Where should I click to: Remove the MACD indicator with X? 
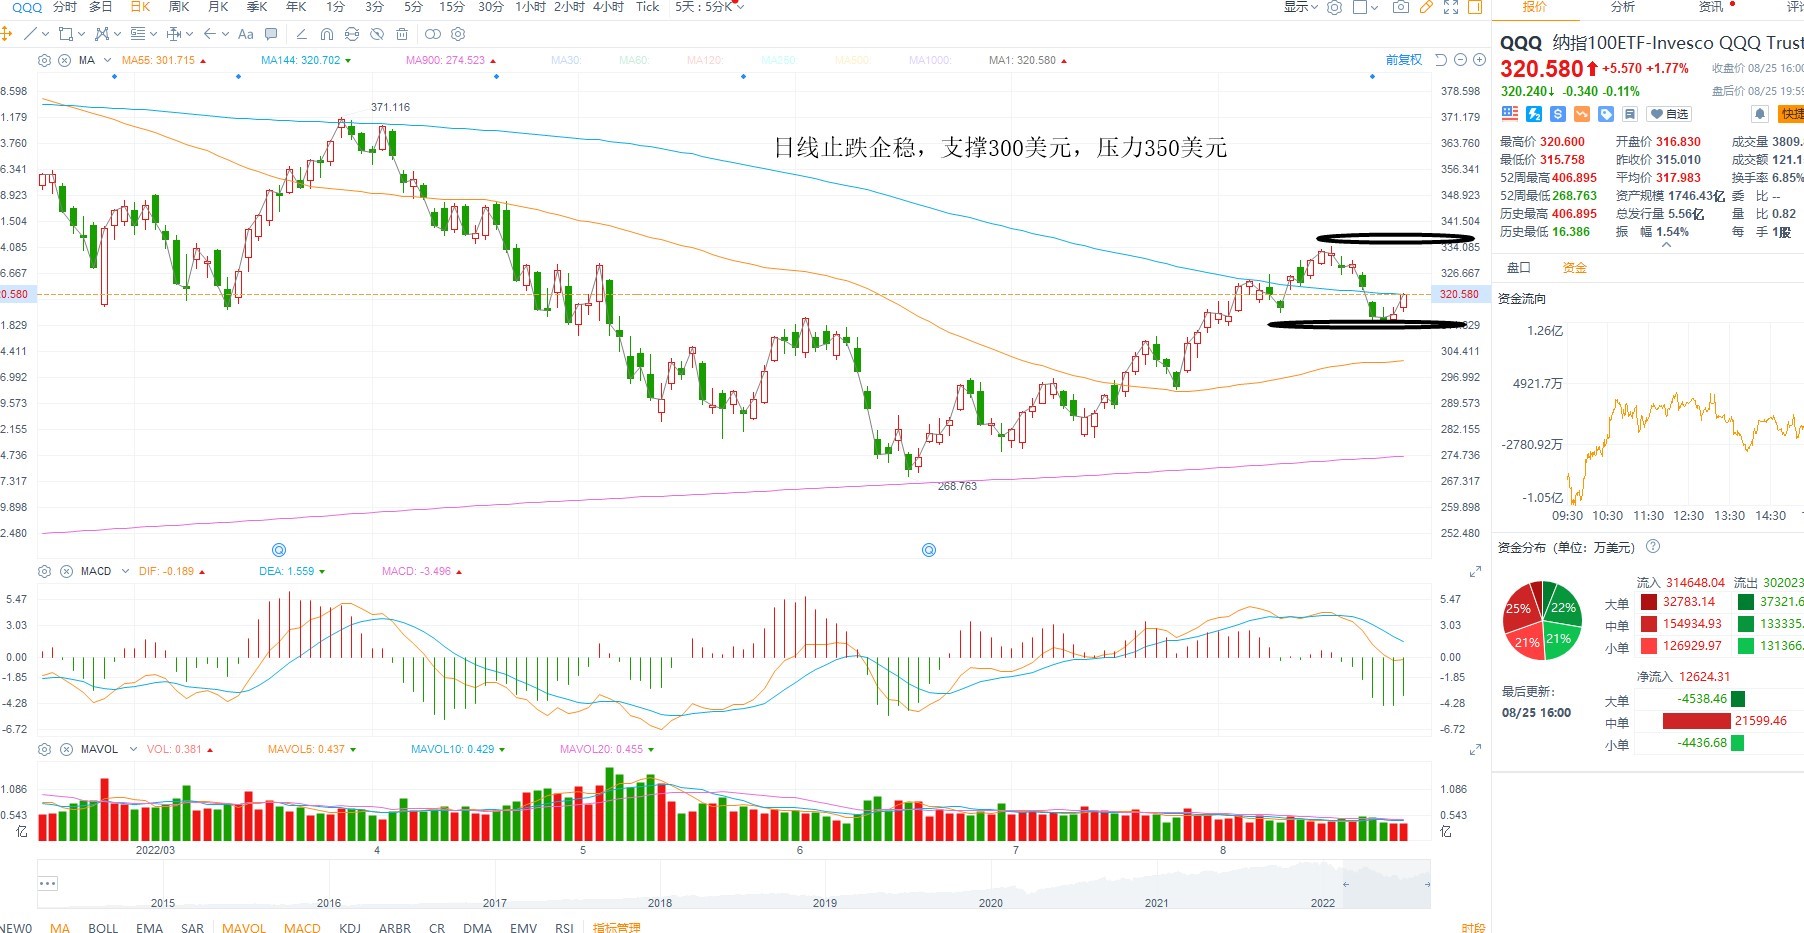[66, 571]
